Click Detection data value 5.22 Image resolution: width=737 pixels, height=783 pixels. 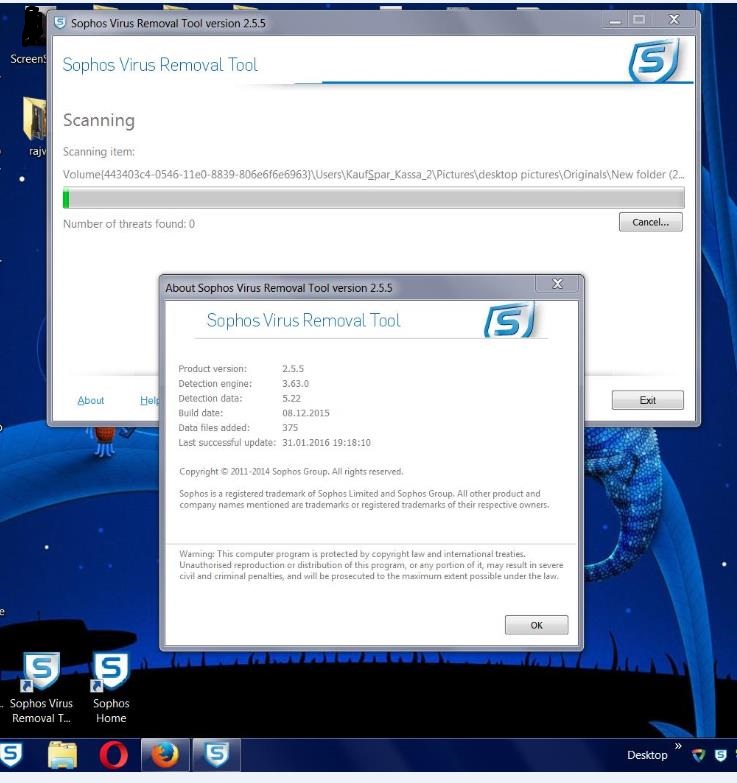pyautogui.click(x=292, y=398)
